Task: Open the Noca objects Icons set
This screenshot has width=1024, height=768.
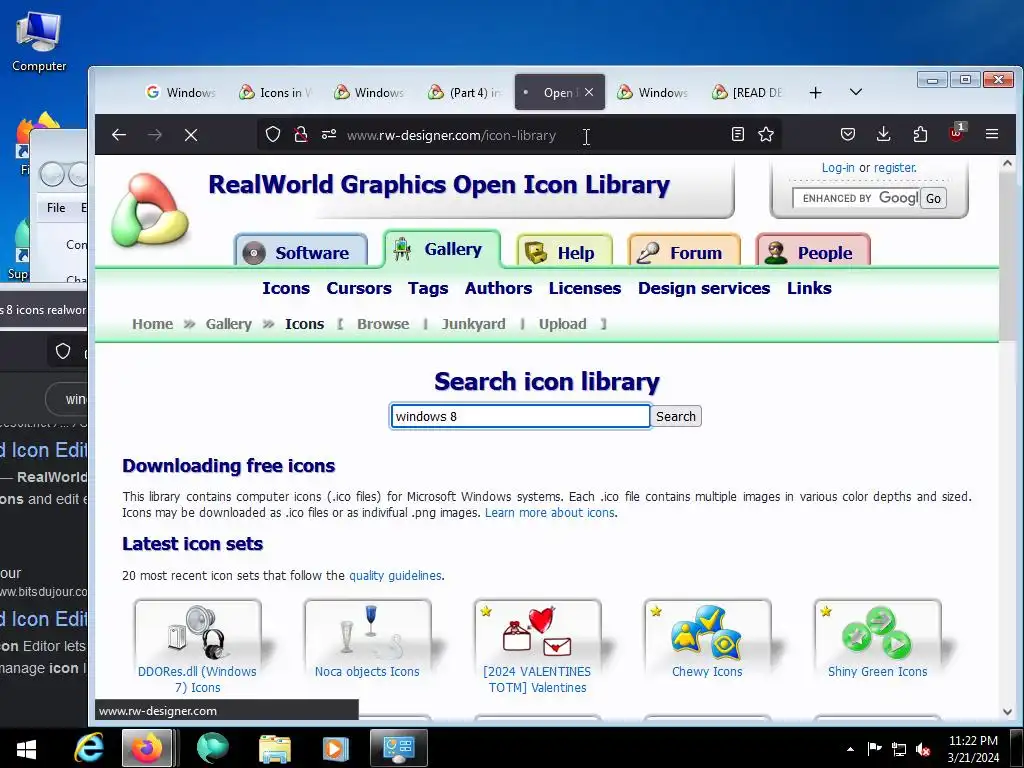Action: coord(367,640)
